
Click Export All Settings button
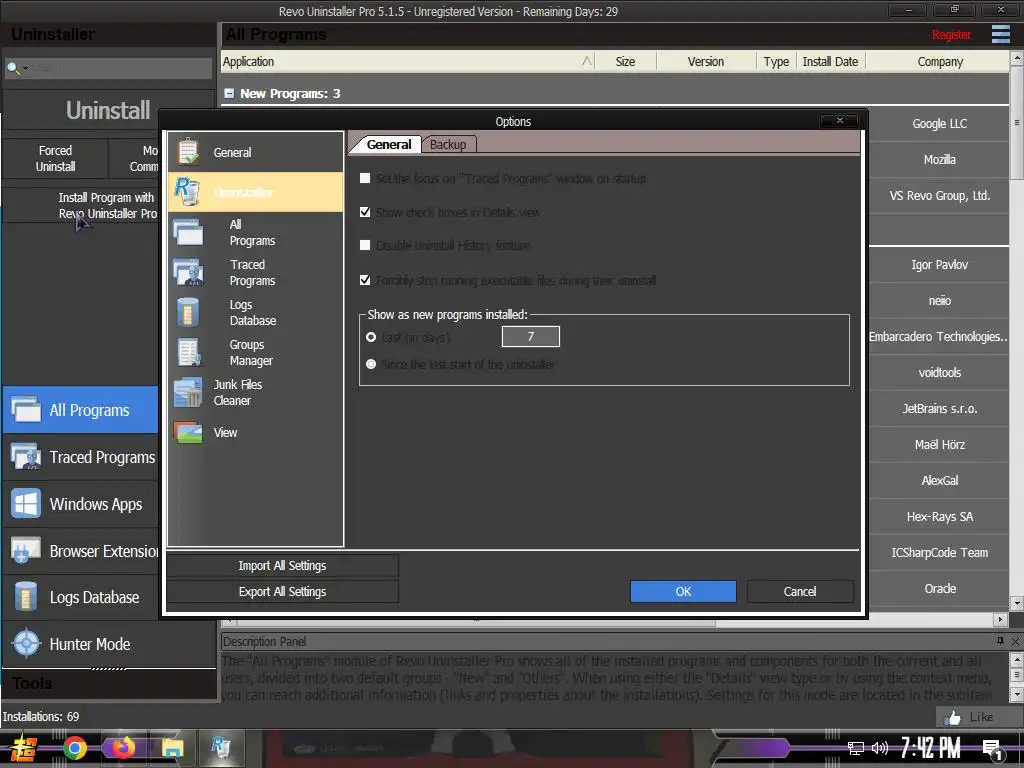[x=282, y=591]
